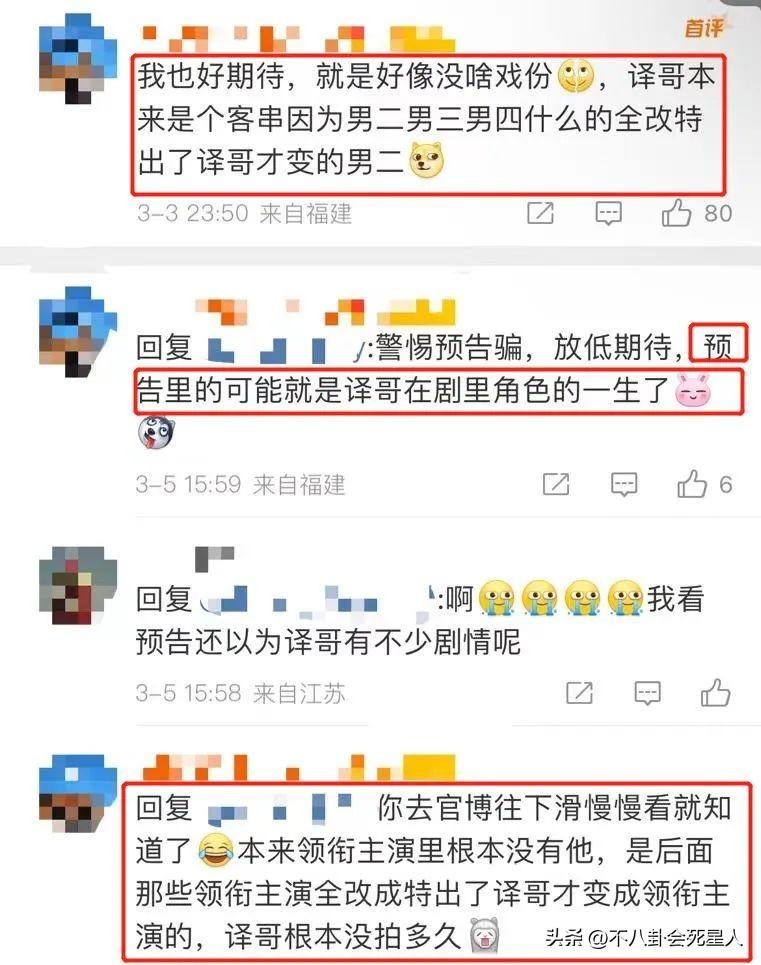
Task: Reply to the 3-5 15:59 comment
Action: 623,484
